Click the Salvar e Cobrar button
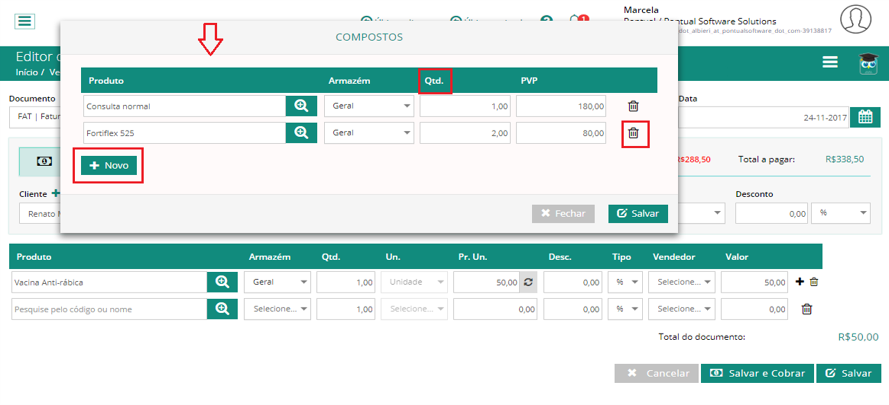 point(757,373)
